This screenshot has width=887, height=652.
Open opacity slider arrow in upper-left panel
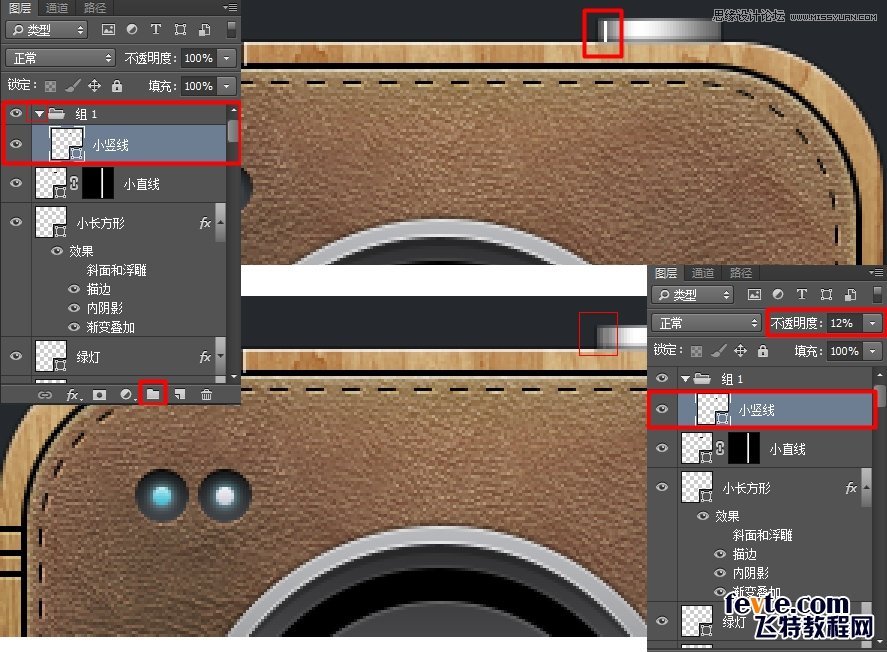click(x=227, y=58)
